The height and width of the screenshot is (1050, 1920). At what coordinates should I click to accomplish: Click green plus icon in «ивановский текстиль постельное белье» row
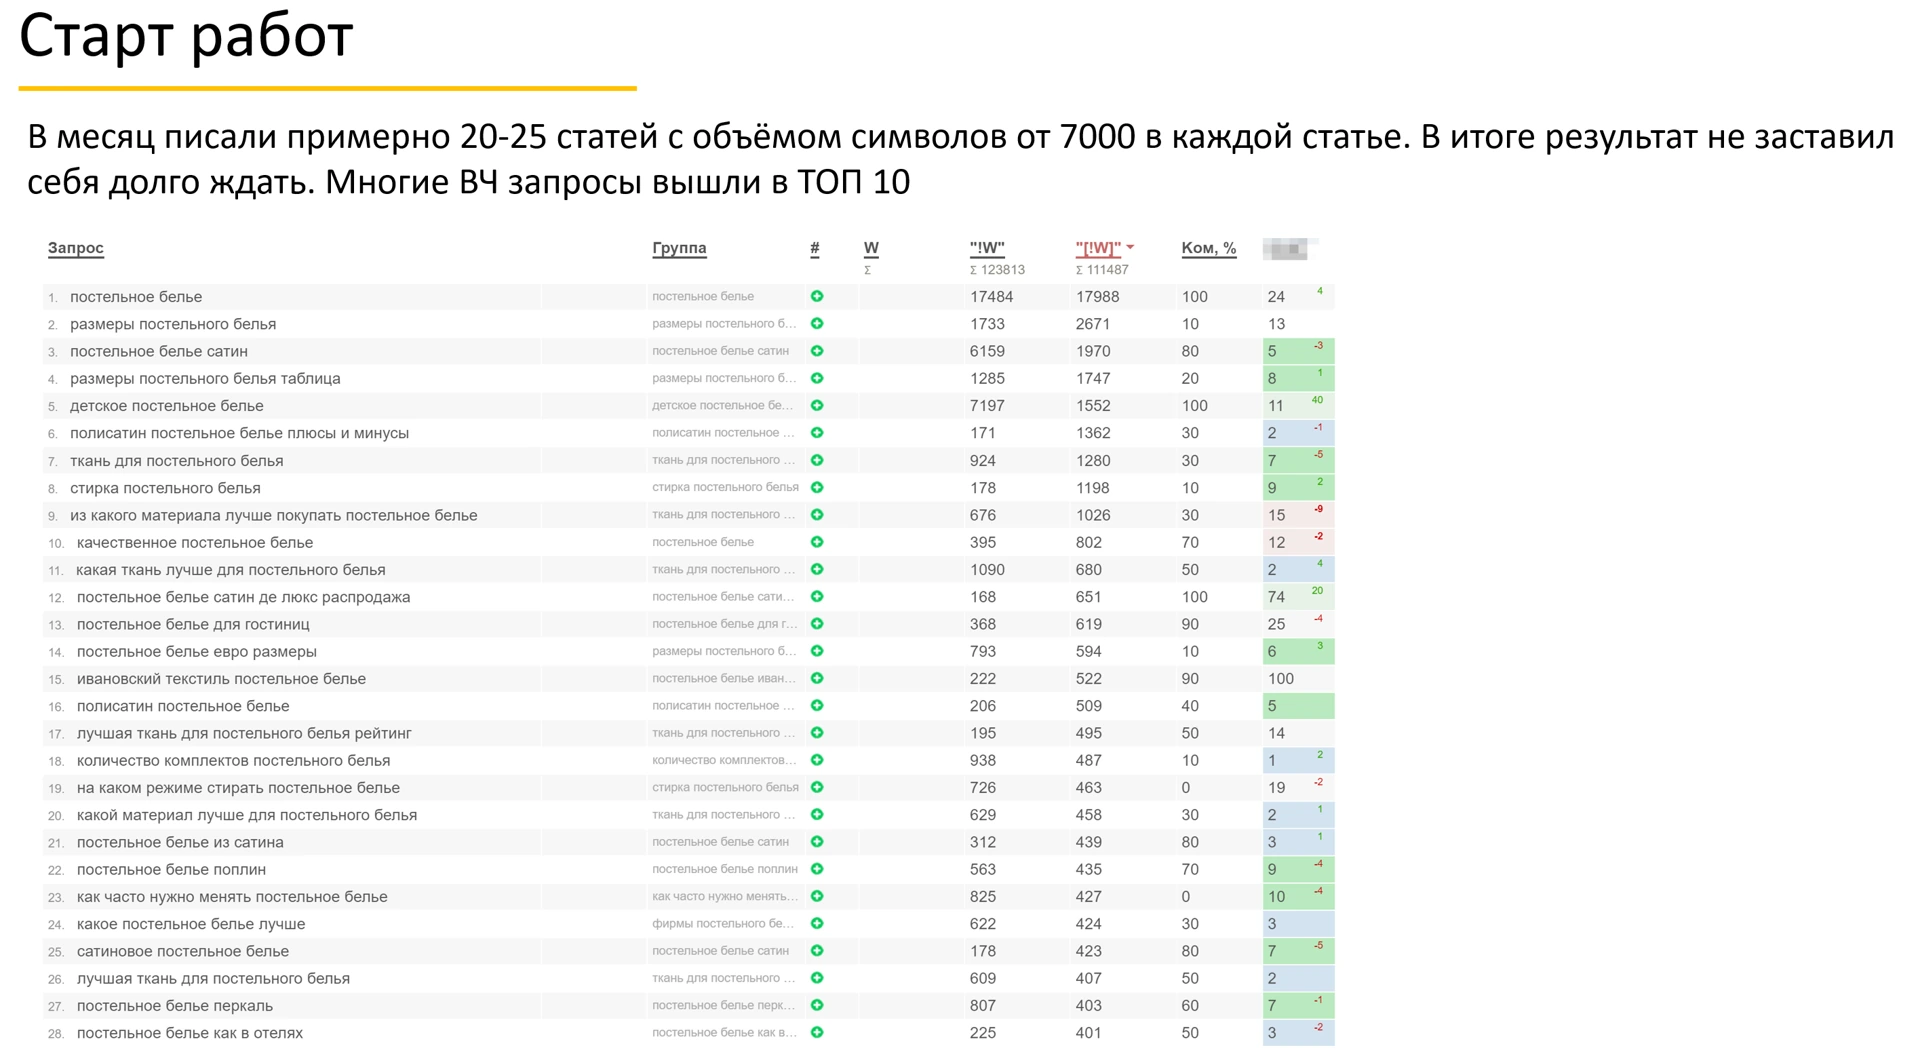click(x=817, y=679)
